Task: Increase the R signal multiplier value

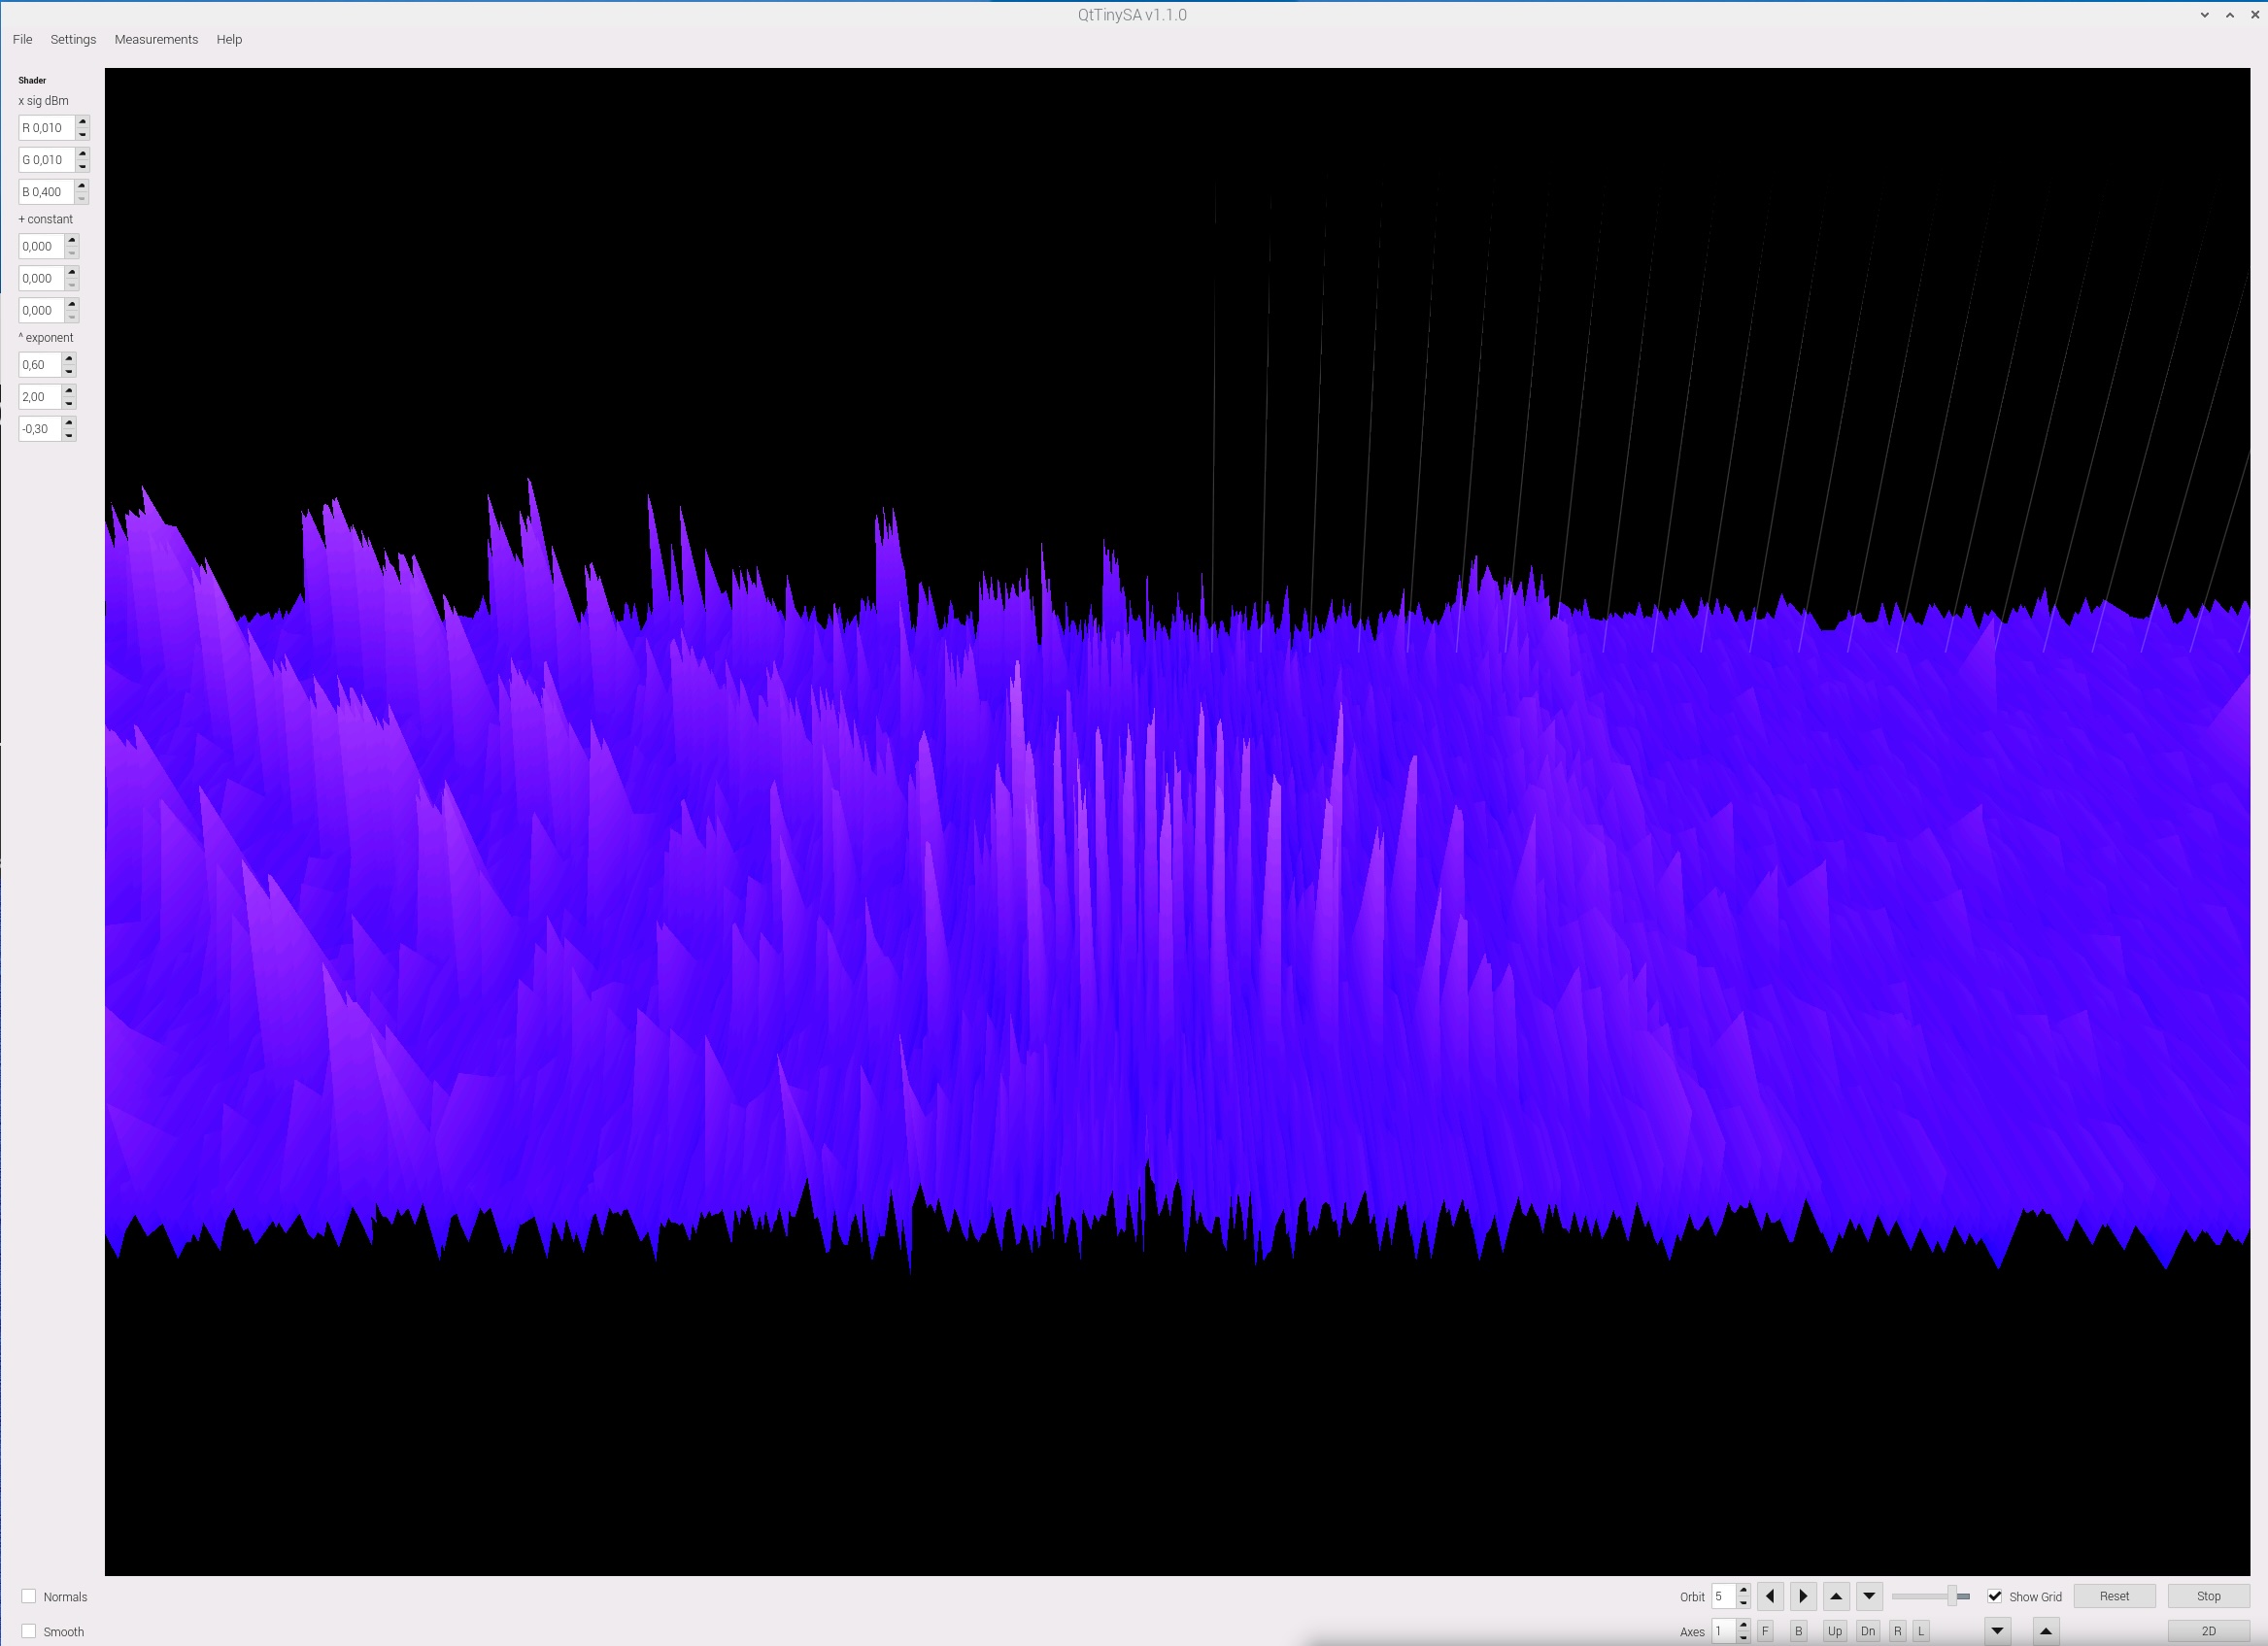Action: pos(83,122)
